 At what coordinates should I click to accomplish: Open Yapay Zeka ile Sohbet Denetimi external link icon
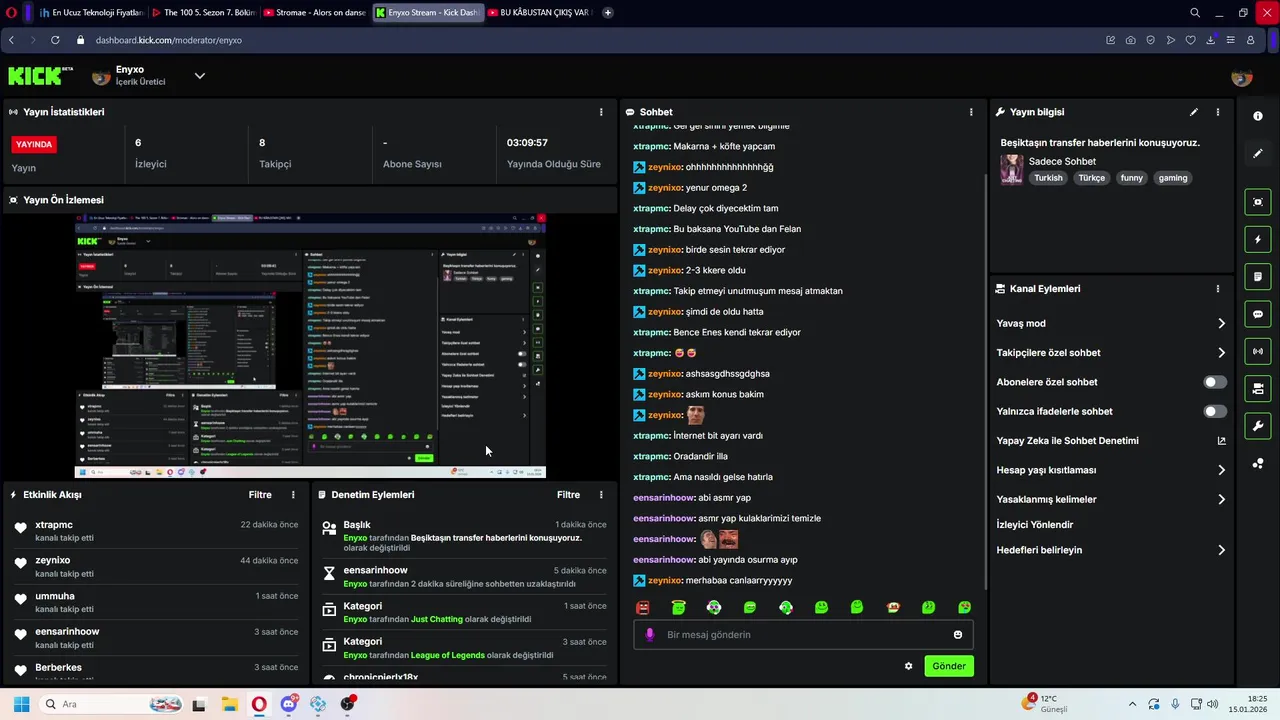[1221, 441]
